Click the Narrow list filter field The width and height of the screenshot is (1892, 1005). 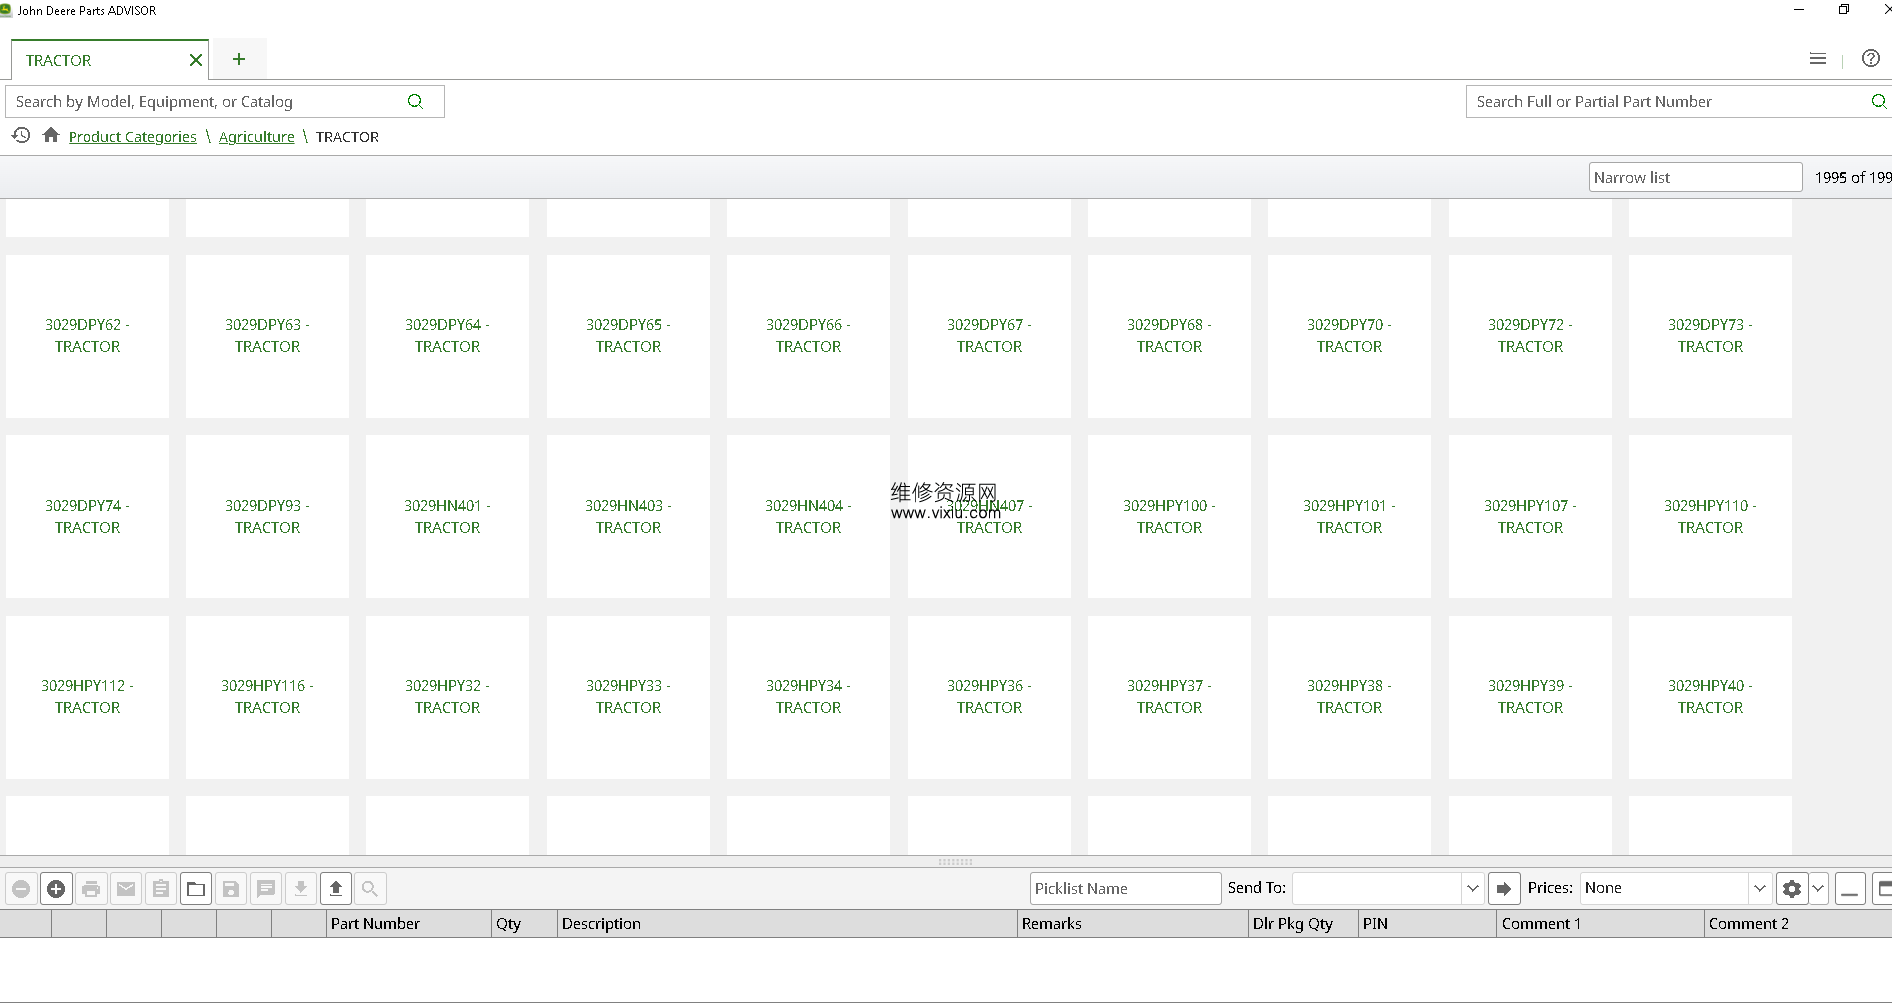1695,177
